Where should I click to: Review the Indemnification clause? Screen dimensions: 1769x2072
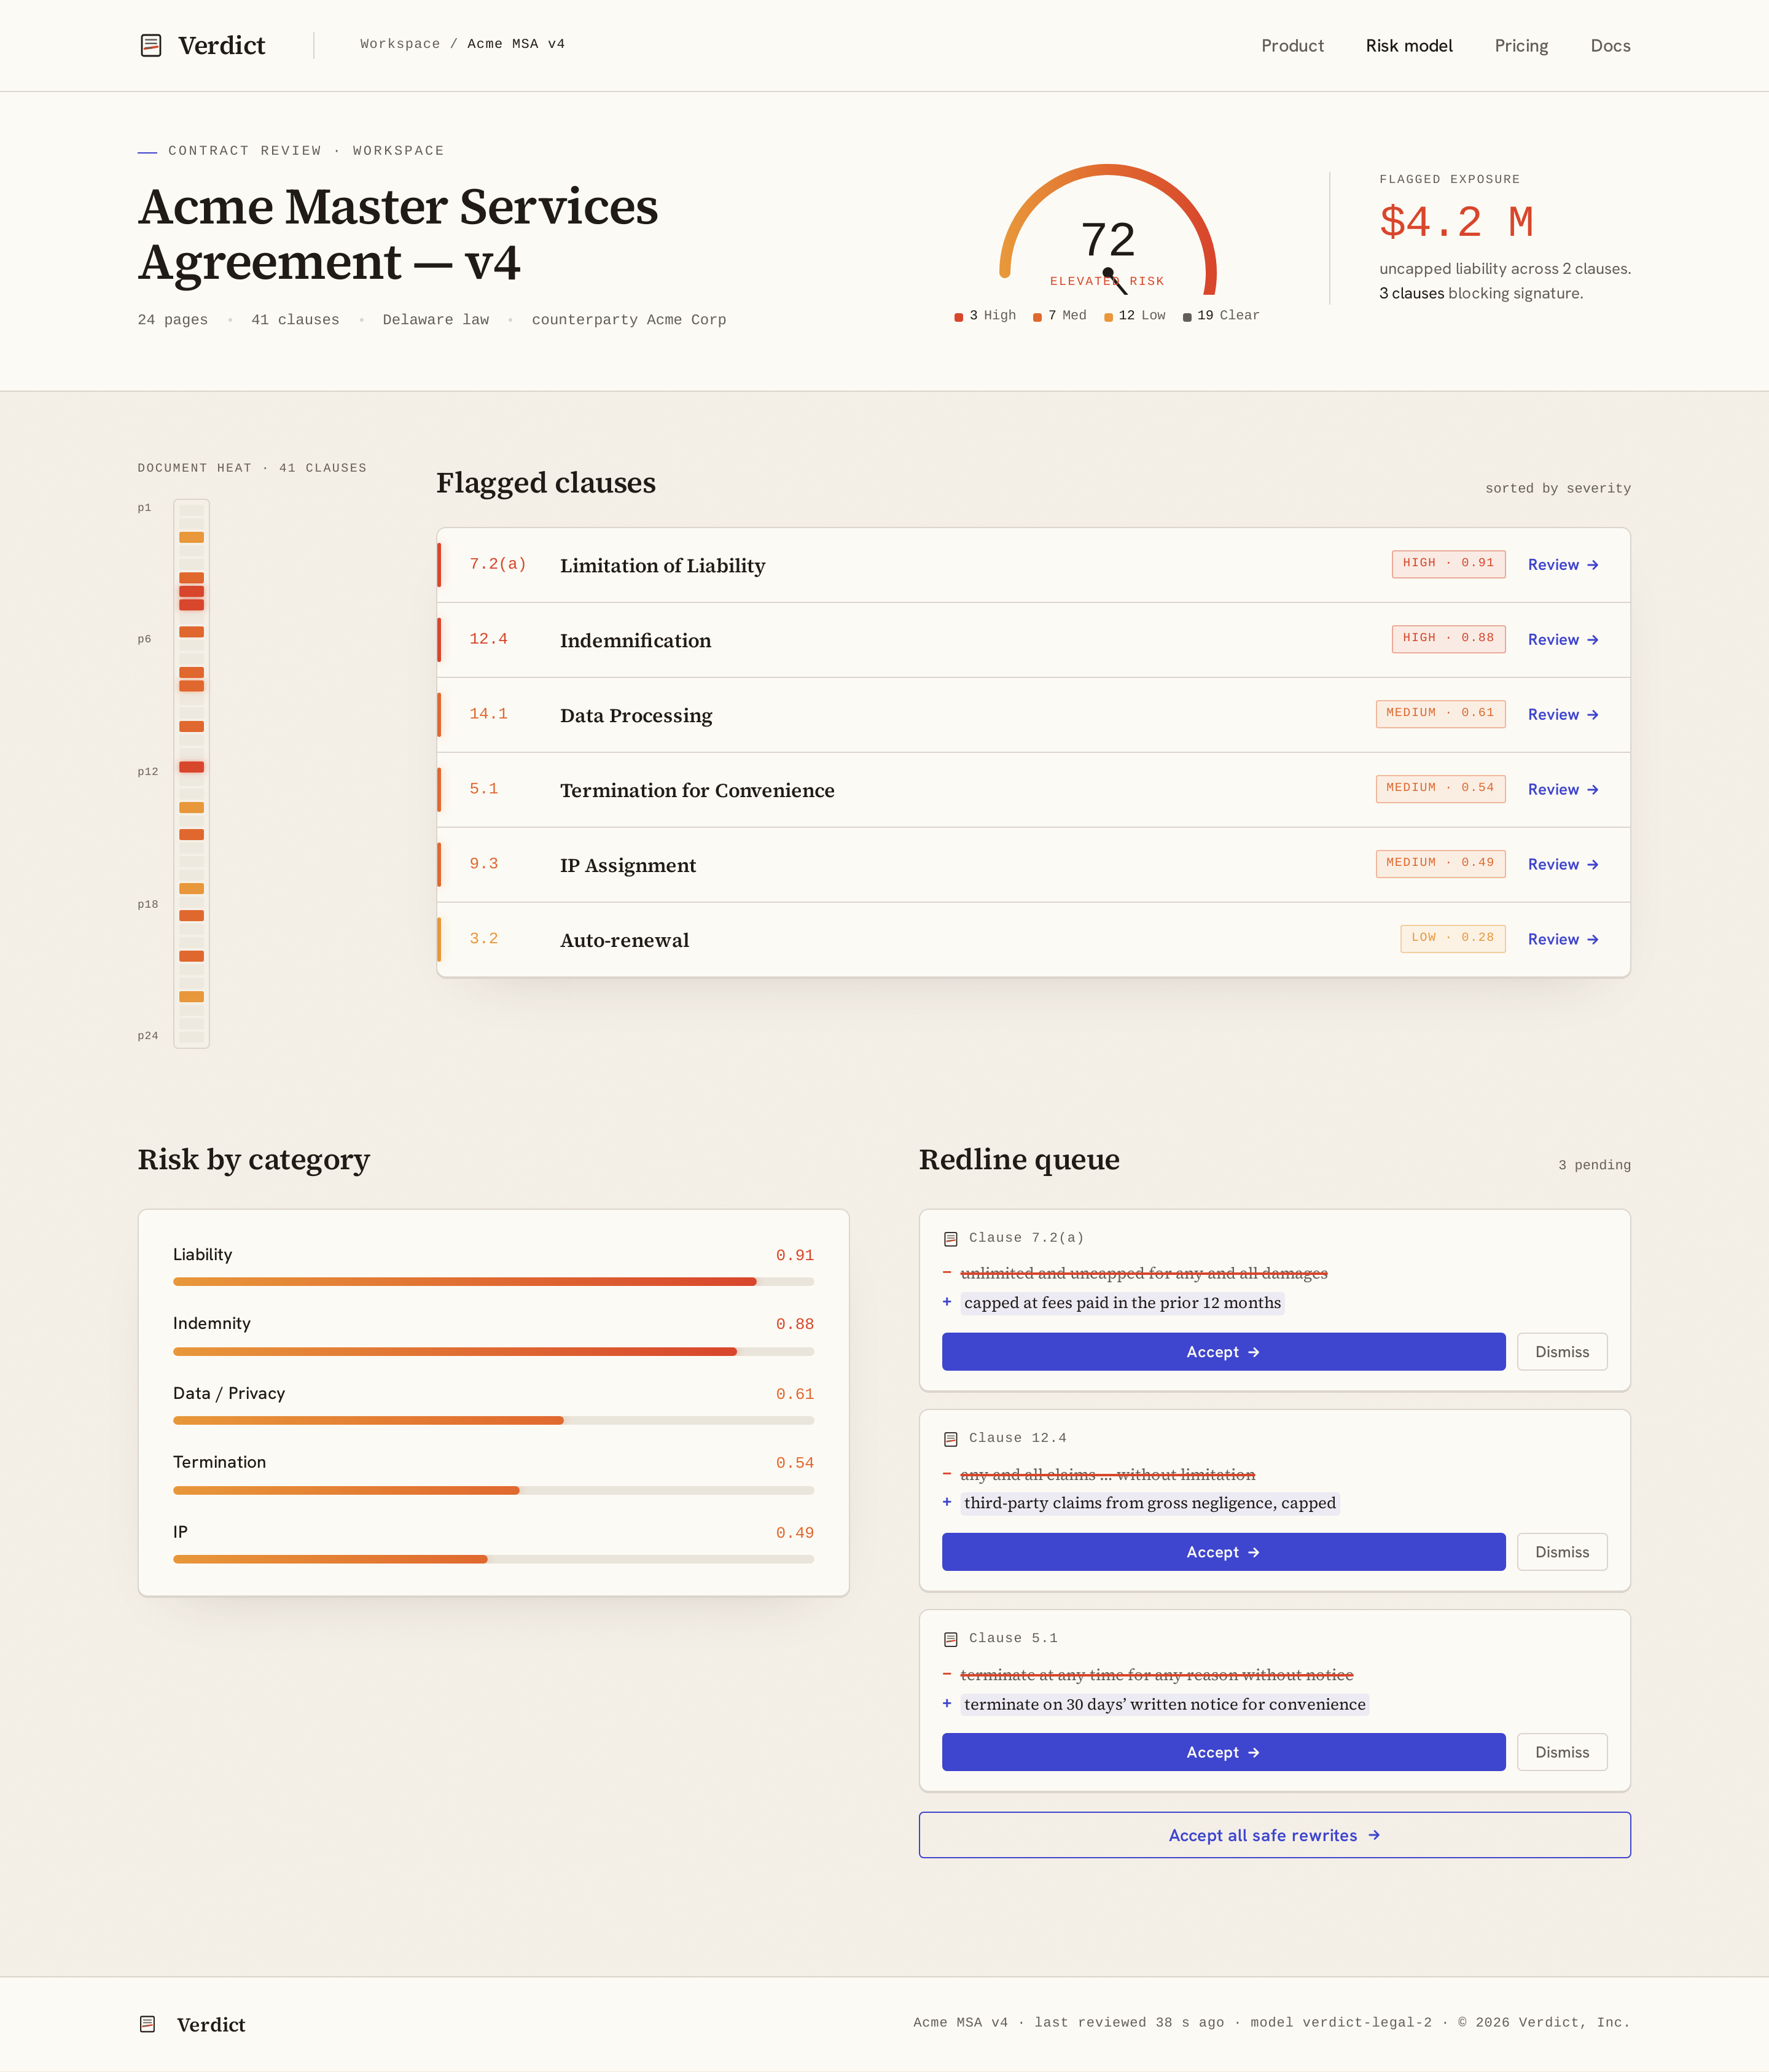pyautogui.click(x=1563, y=640)
